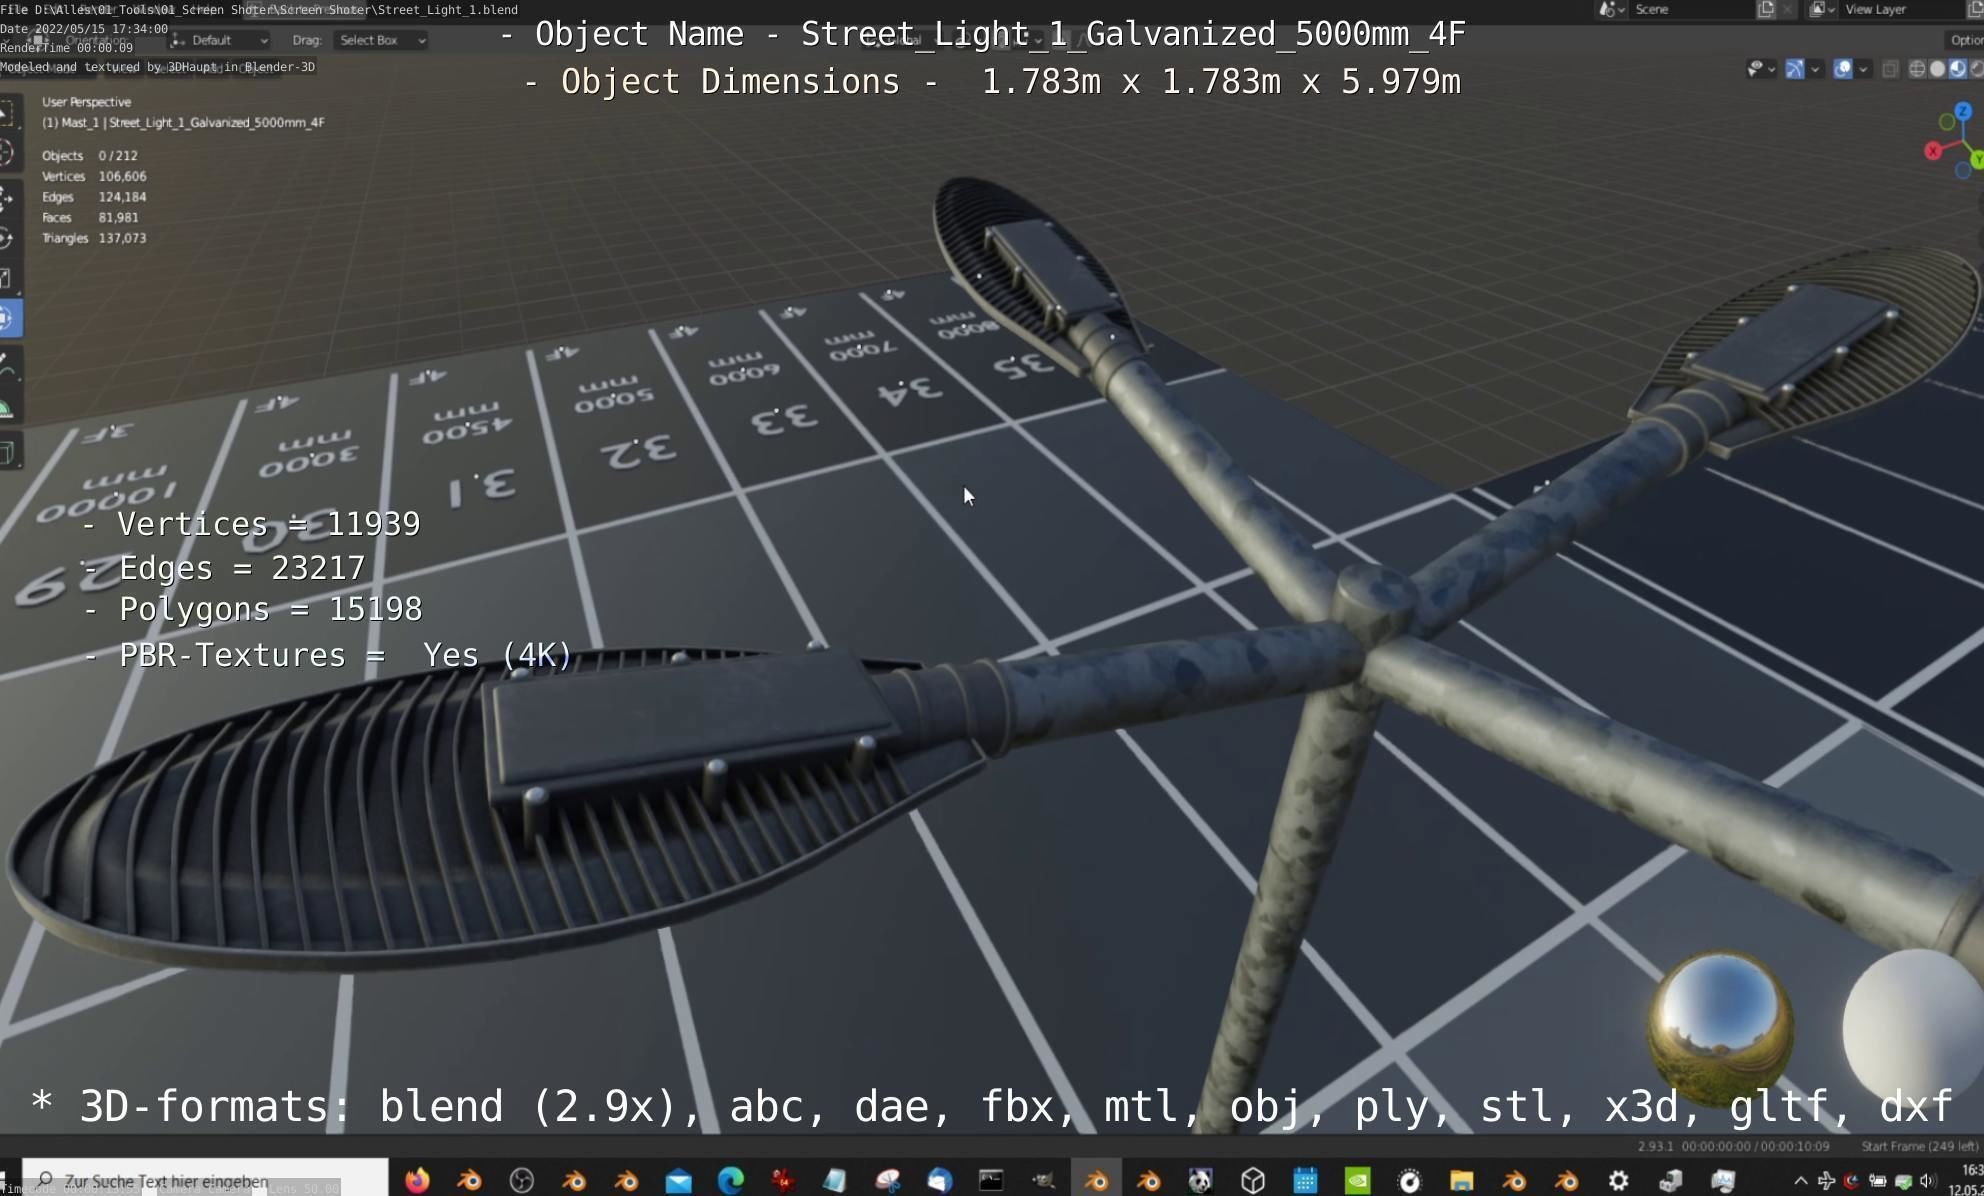Toggle the Show Overlays button
Viewport: 1984px width, 1196px height.
(1842, 69)
